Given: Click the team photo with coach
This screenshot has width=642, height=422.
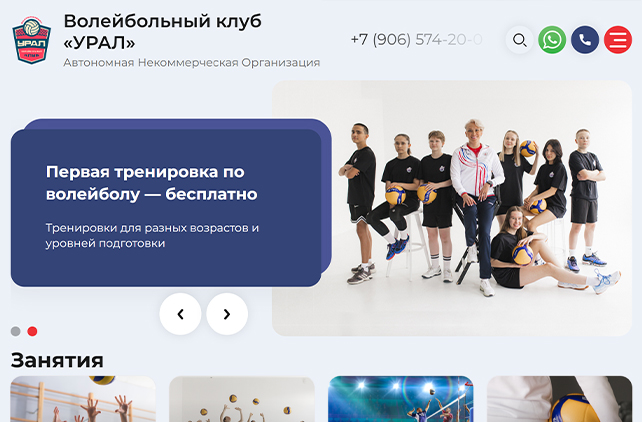Looking at the screenshot, I should pyautogui.click(x=452, y=208).
